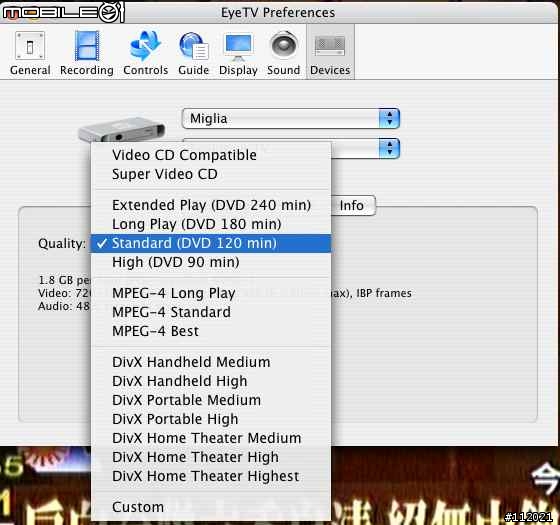
Task: Choose MPEG-4 Best
Action: click(211, 331)
